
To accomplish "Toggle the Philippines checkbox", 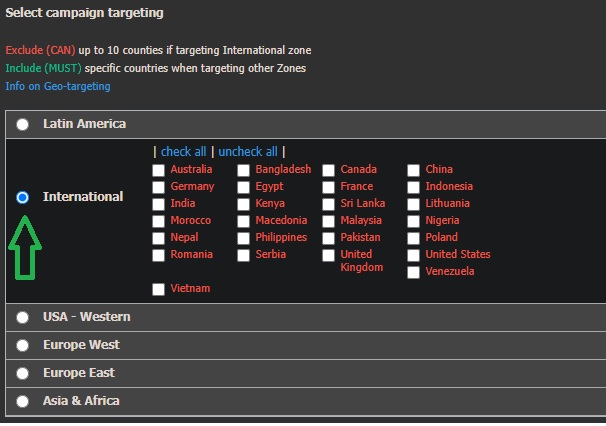I will (243, 238).
